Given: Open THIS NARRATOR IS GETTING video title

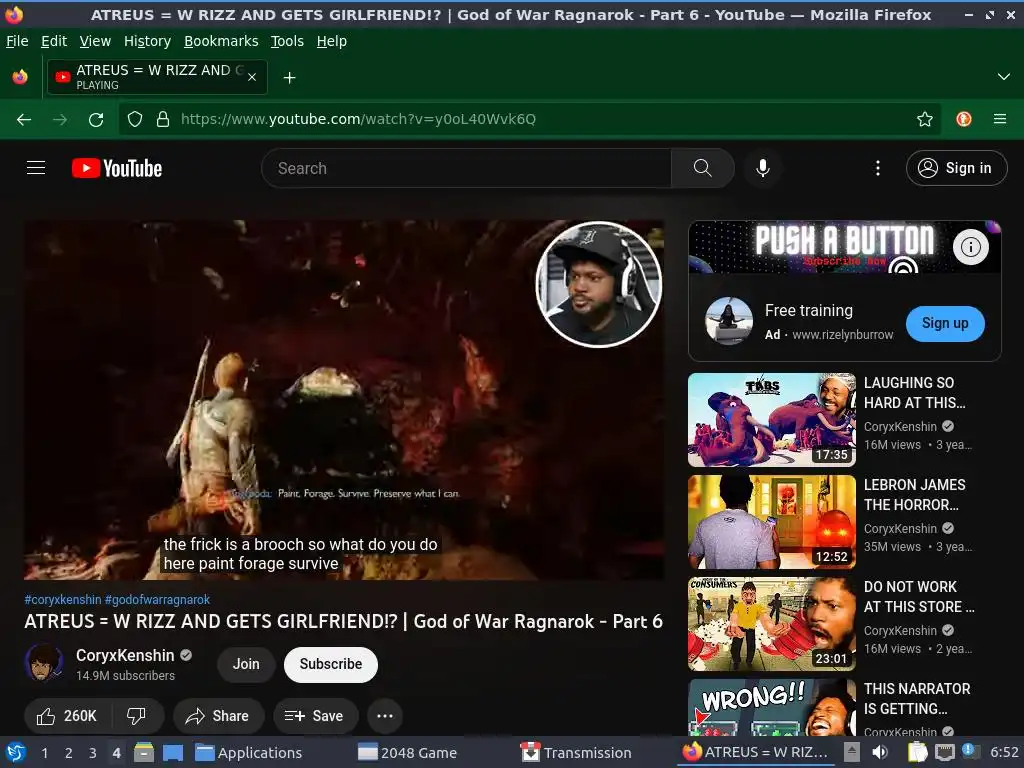Looking at the screenshot, I should click(917, 699).
